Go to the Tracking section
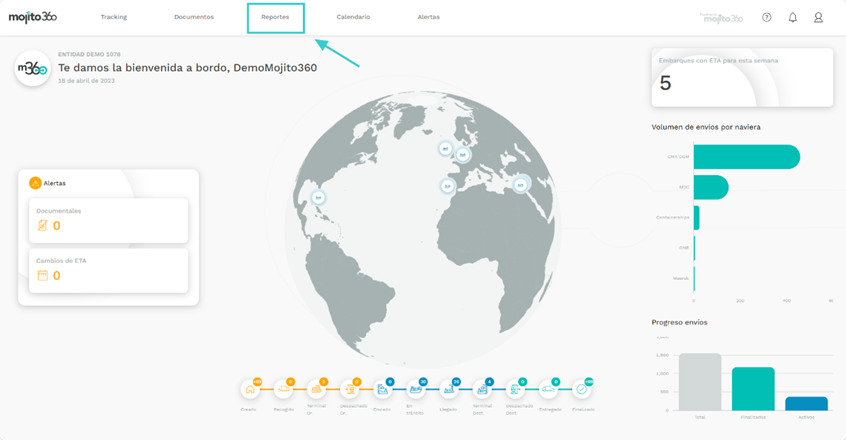 click(114, 17)
